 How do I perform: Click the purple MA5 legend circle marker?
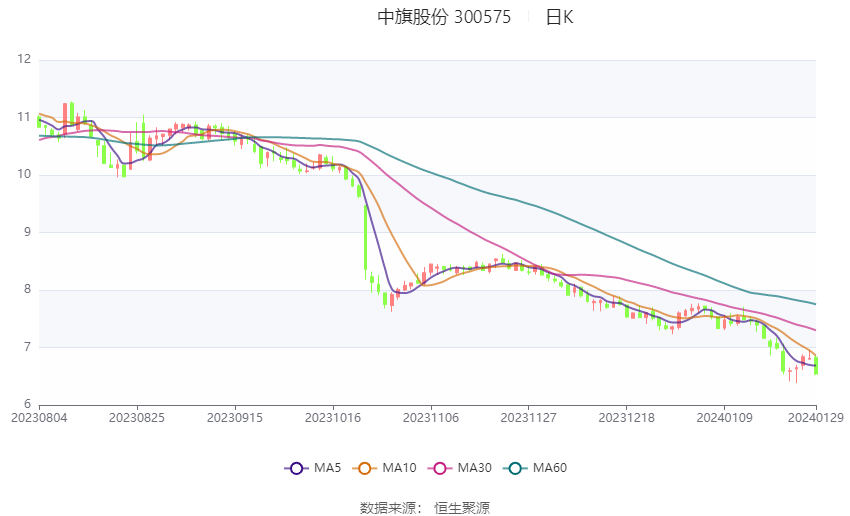click(295, 467)
